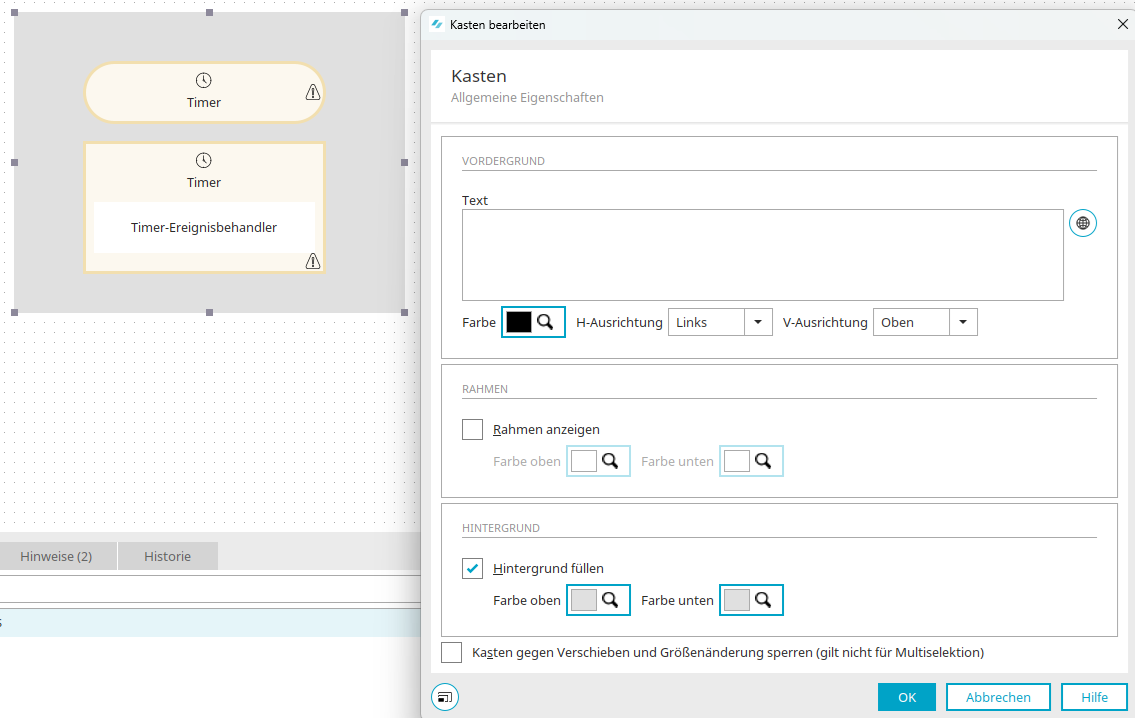Click the magnifier of Rahmen Farbe oben

[610, 461]
